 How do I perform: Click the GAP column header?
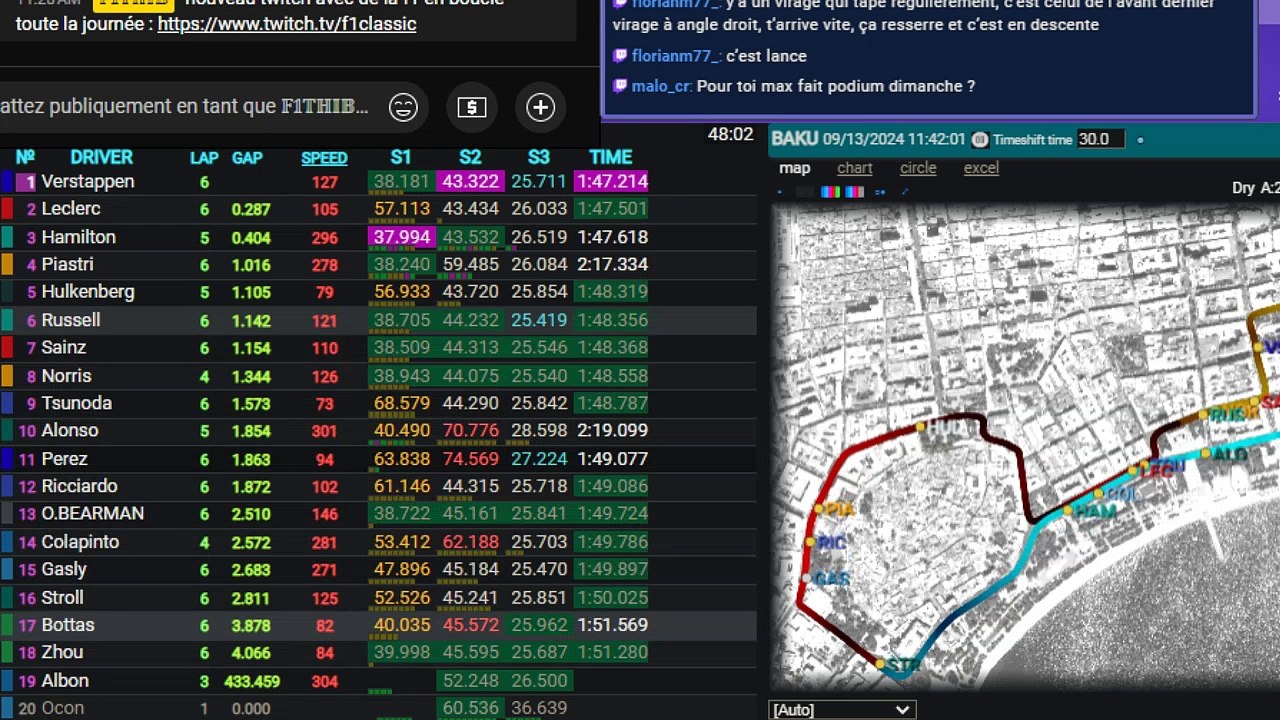[x=247, y=158]
